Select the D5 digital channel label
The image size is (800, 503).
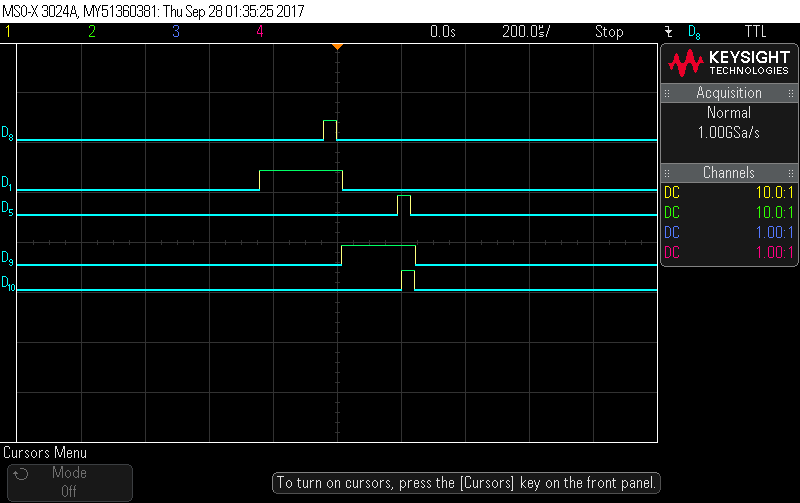[7, 208]
